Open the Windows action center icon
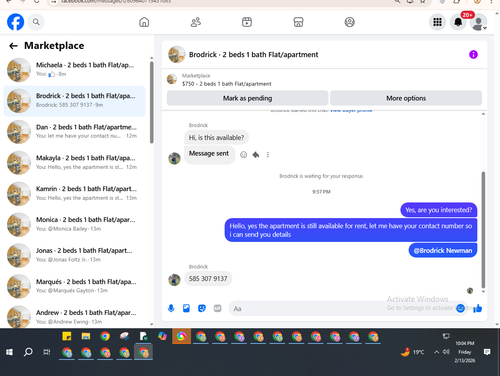Image resolution: width=500 pixels, height=376 pixels. click(x=487, y=352)
